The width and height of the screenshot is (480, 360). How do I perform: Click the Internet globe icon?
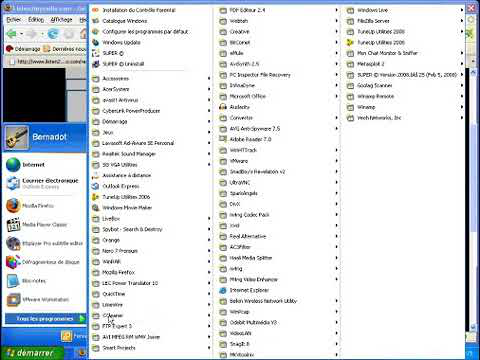13,165
